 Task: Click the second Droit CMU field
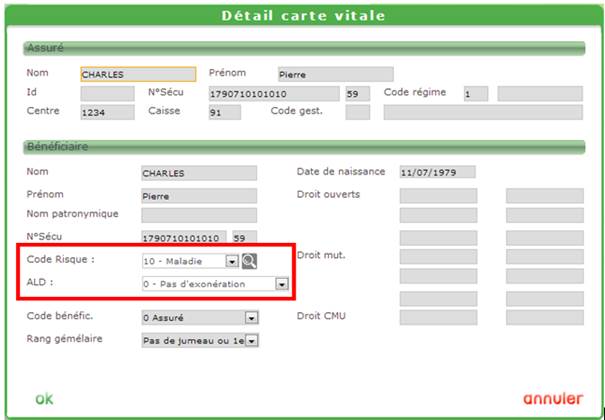[545, 317]
